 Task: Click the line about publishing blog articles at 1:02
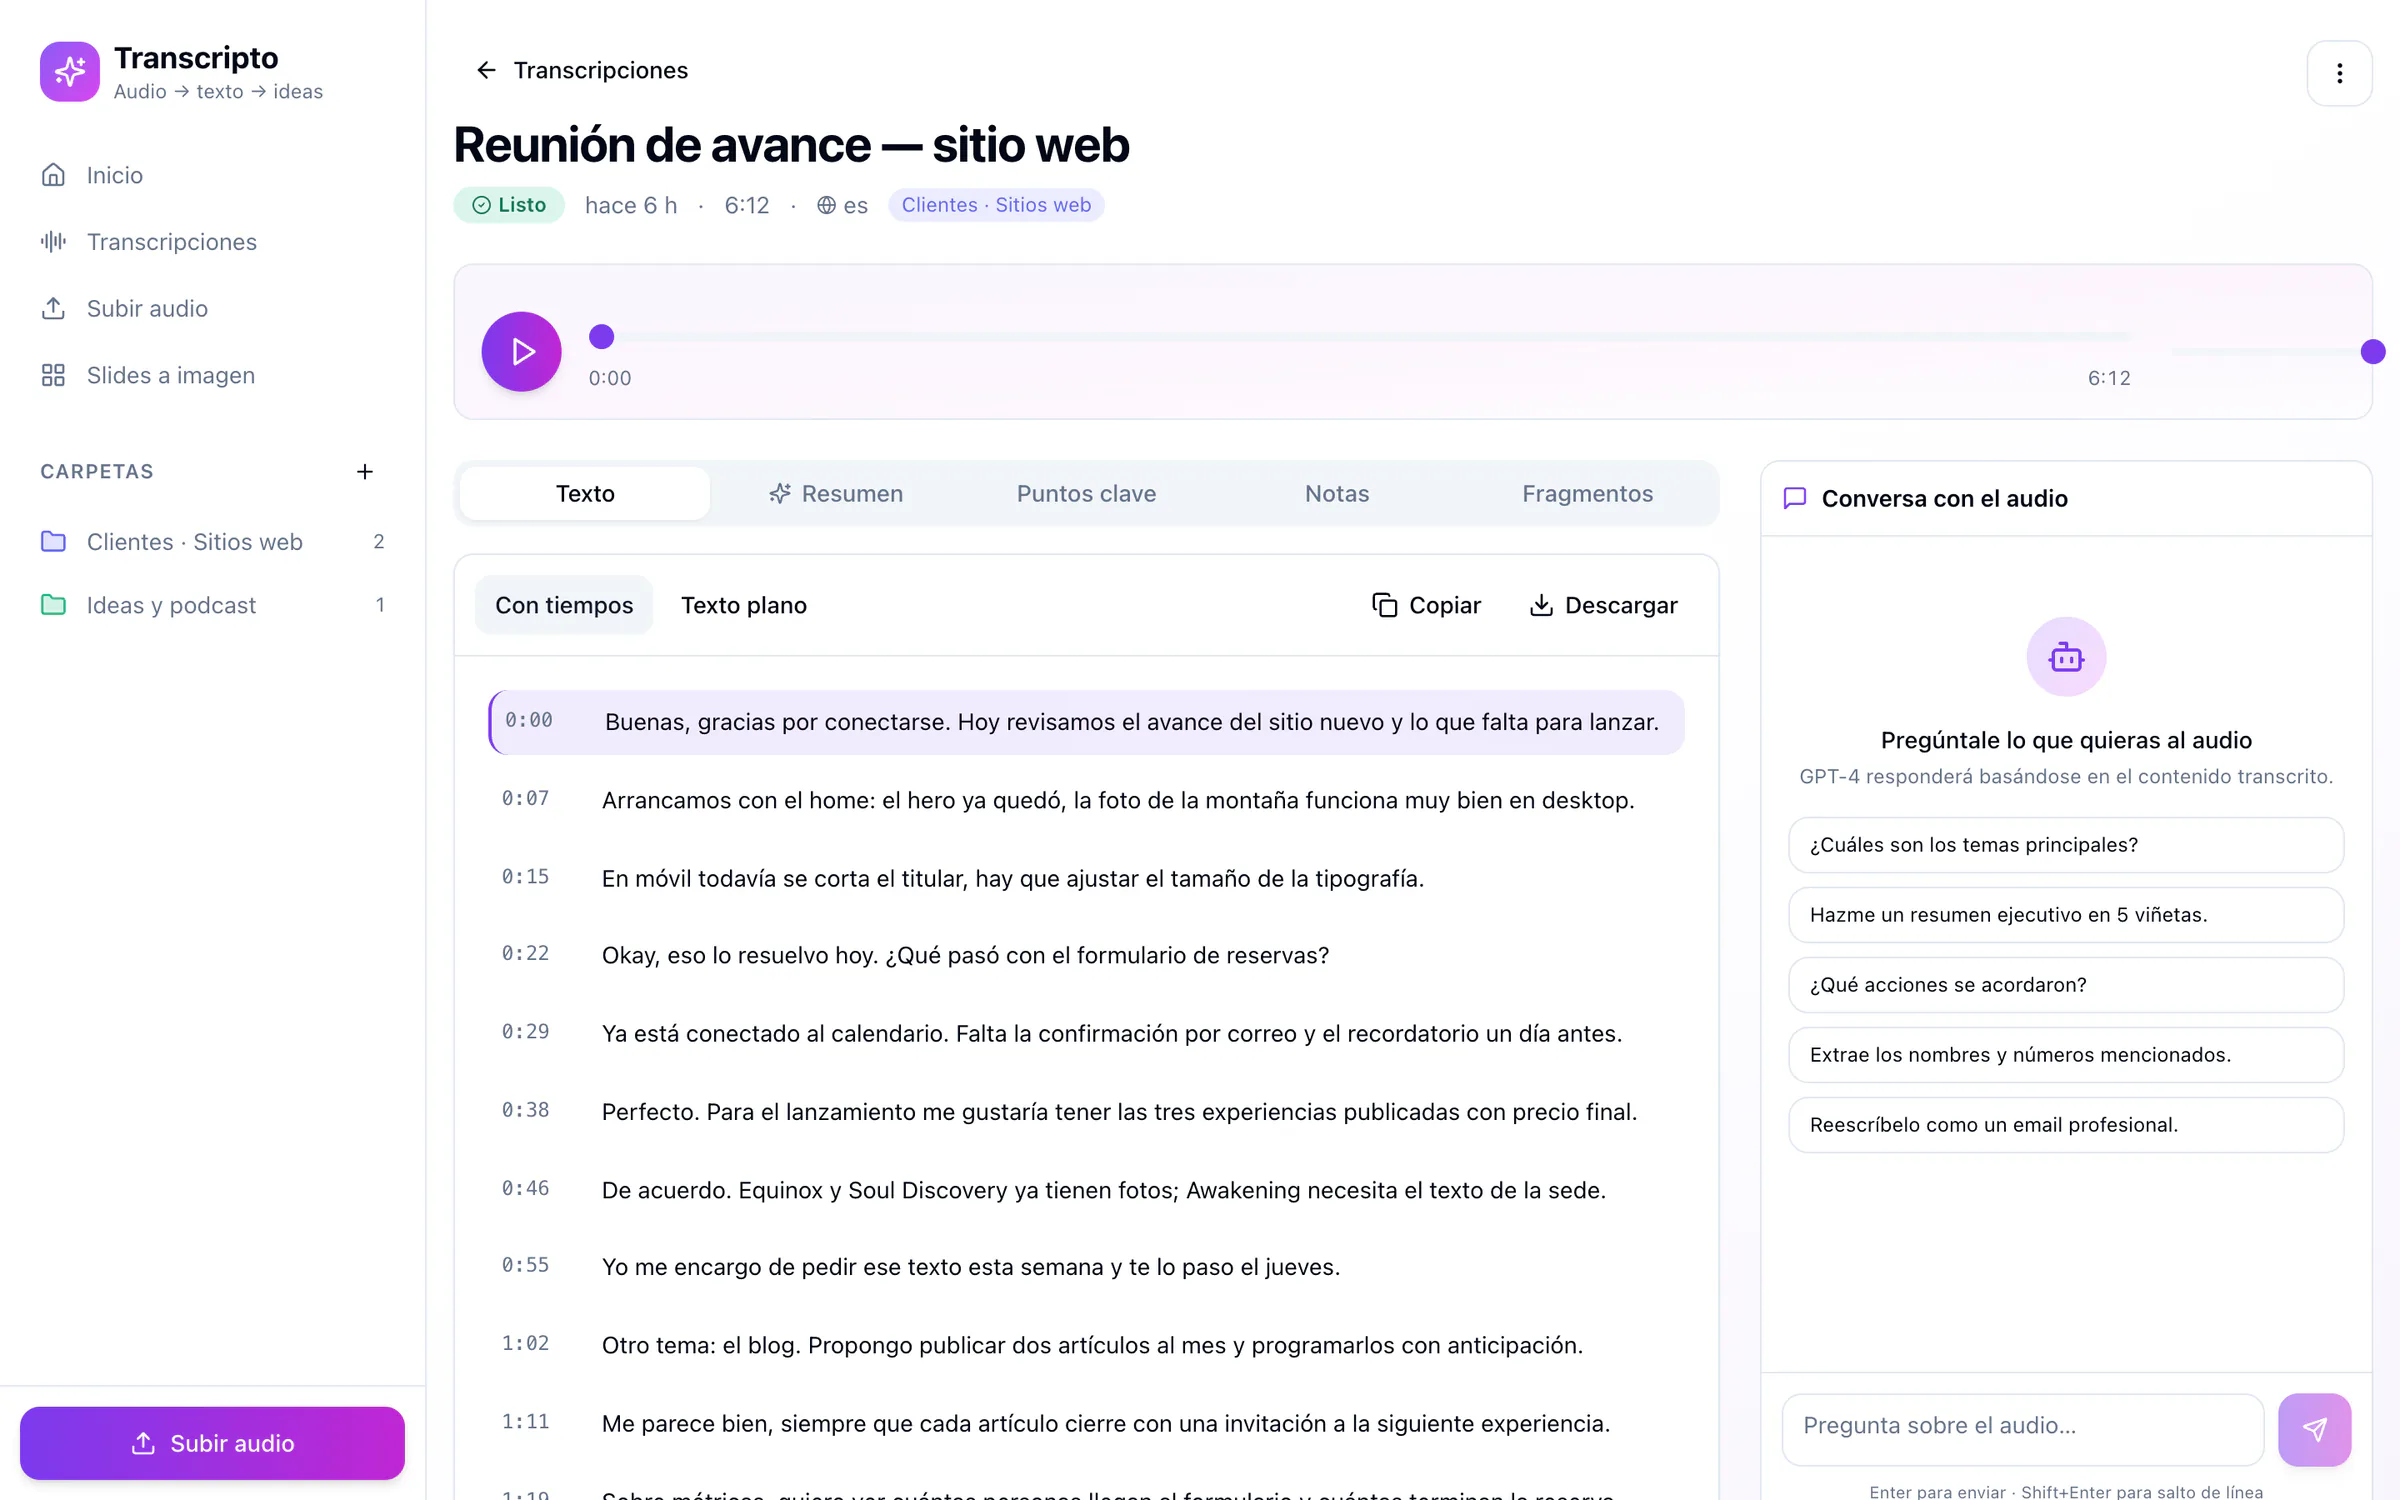1086,1345
